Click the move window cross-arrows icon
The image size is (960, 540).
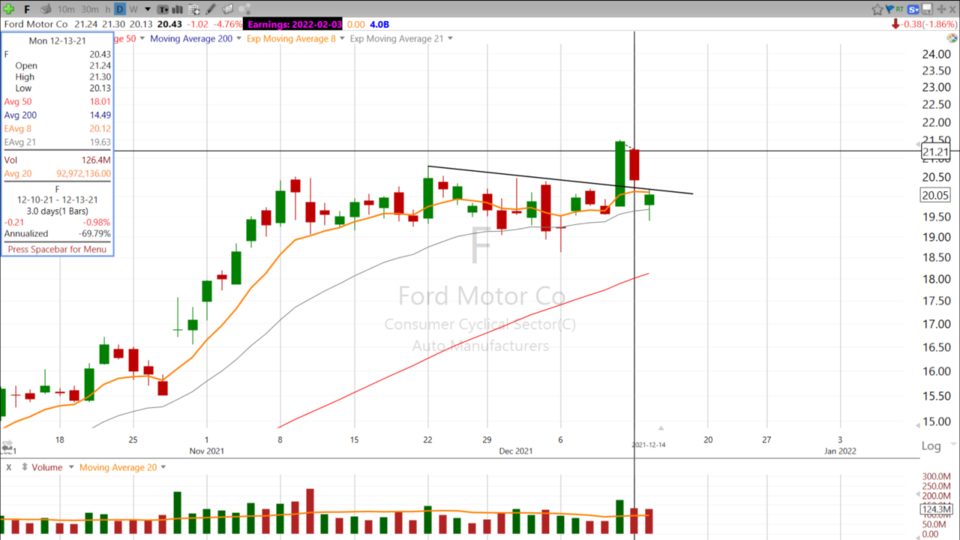[941, 9]
